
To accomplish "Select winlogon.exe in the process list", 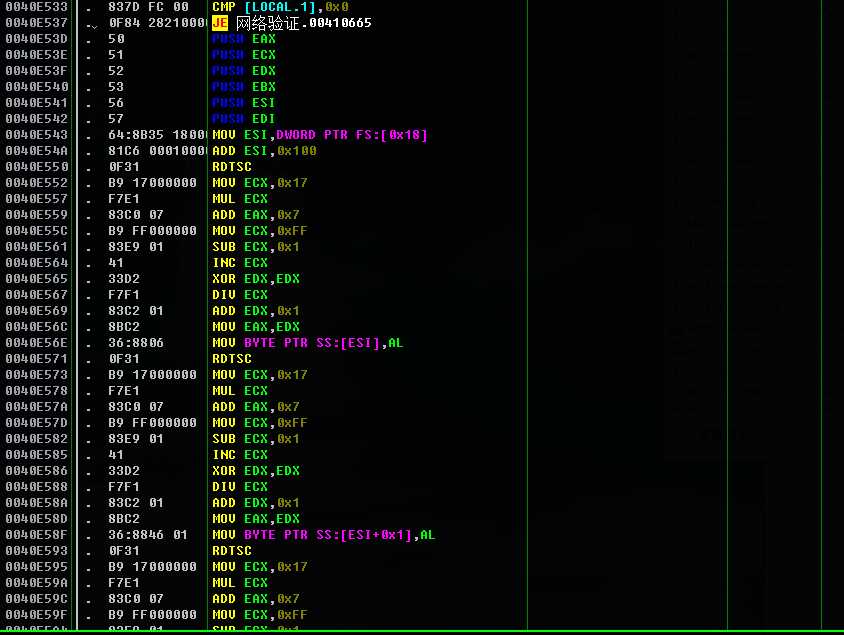I will [726, 390].
